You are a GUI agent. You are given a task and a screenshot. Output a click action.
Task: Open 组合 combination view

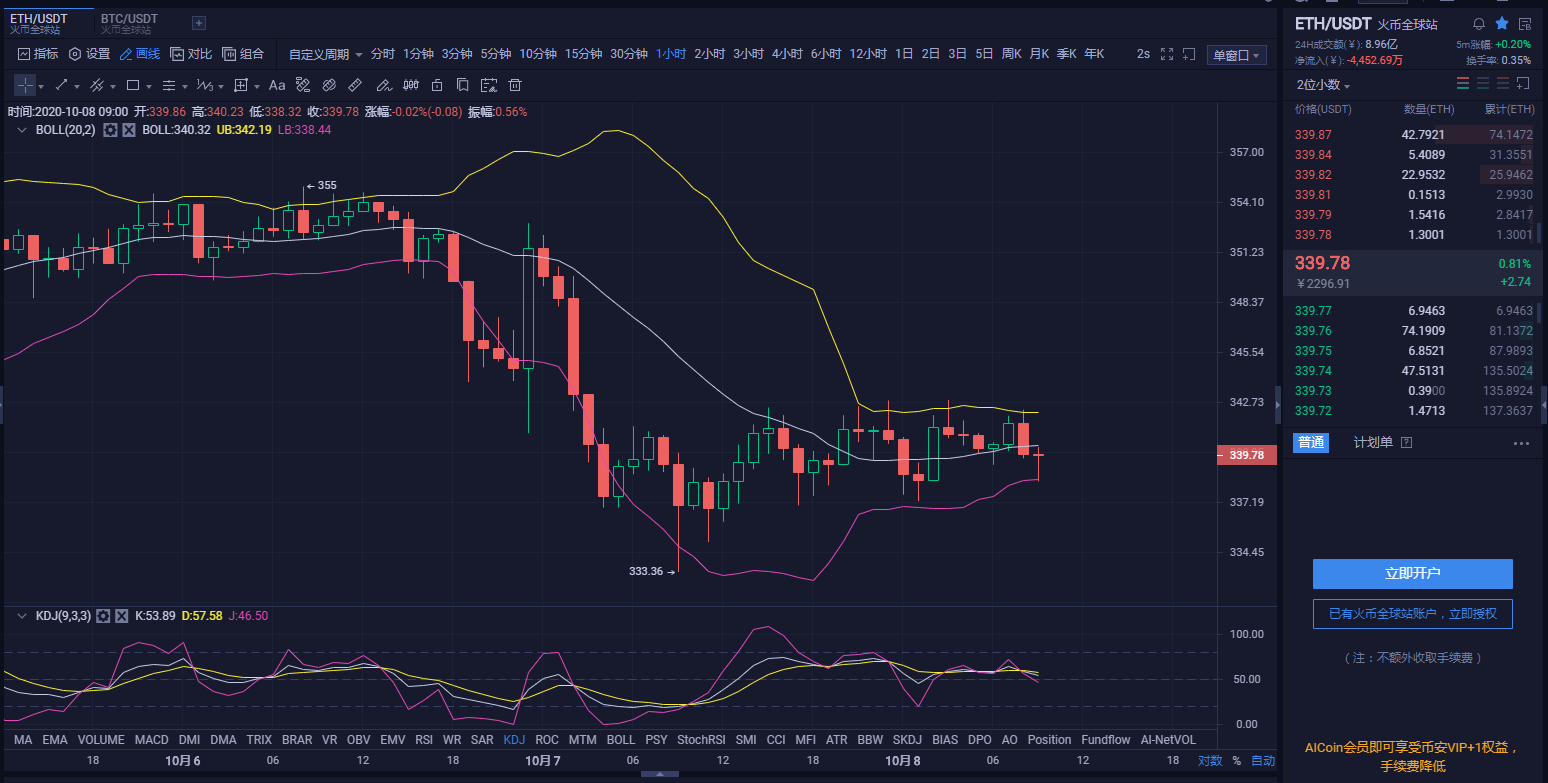pos(243,54)
